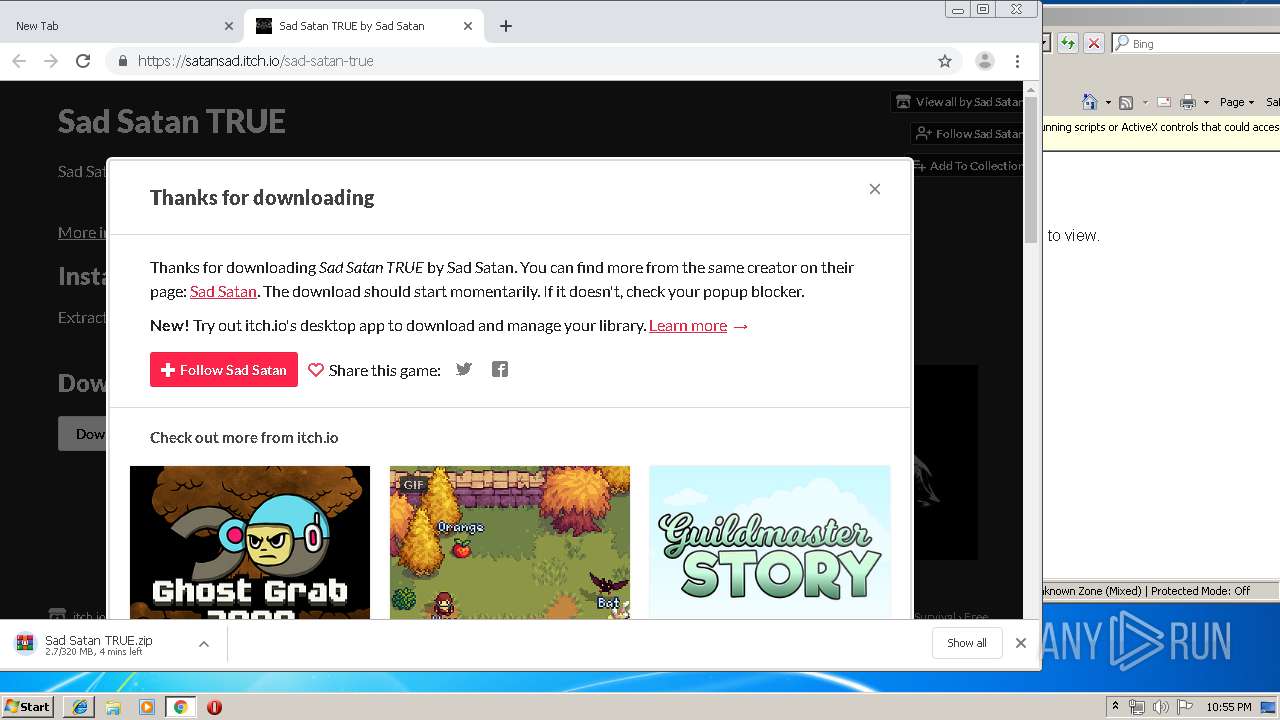
Task: Close the New Tab tab
Action: tap(228, 26)
